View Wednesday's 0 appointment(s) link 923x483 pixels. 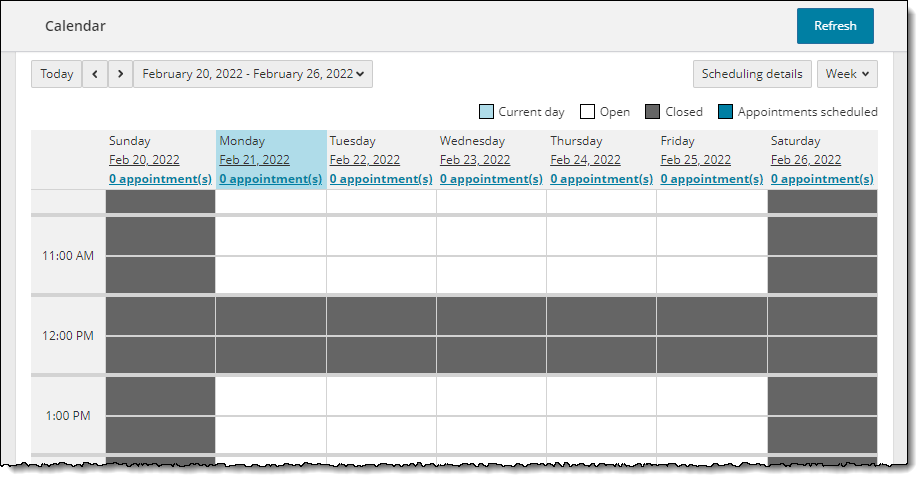[x=491, y=179]
